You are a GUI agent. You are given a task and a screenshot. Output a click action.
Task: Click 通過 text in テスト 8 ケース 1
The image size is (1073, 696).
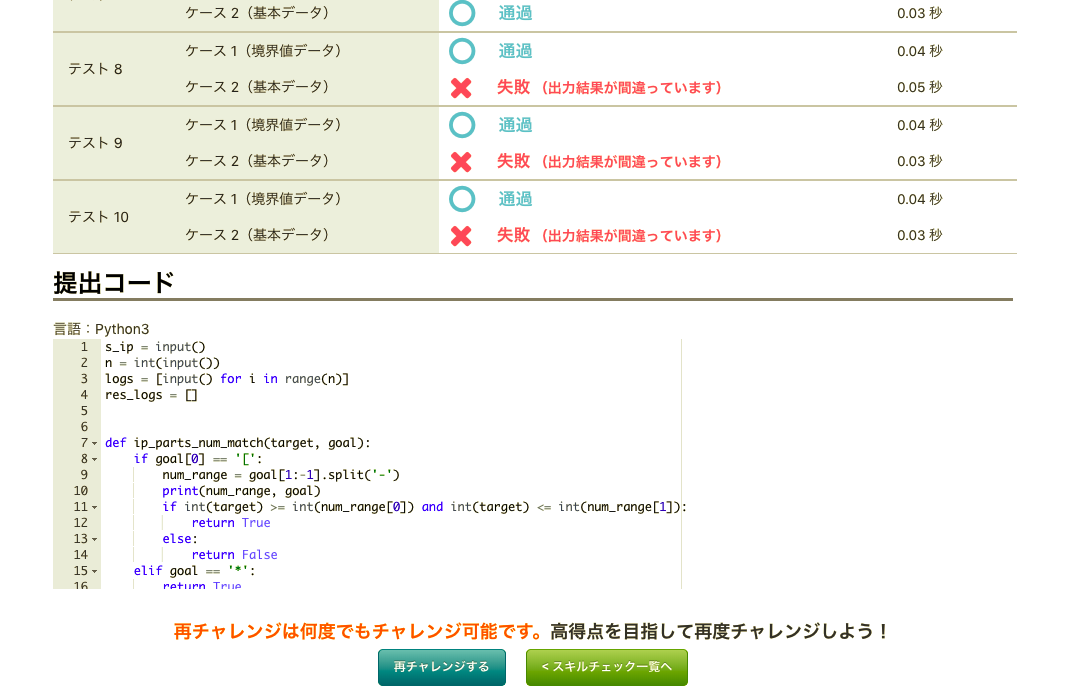click(x=515, y=51)
